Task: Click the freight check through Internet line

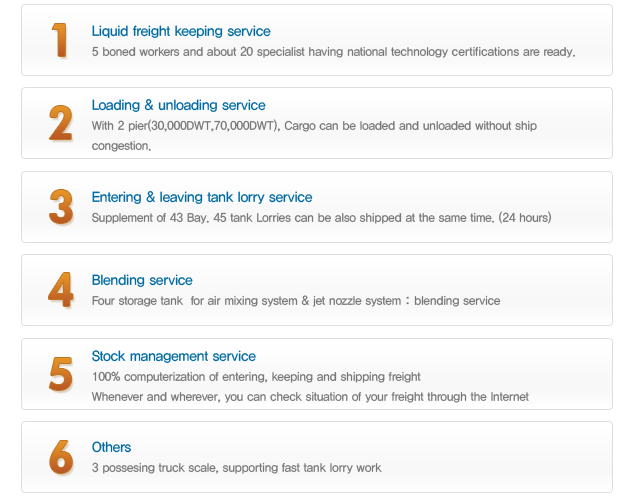Action: tap(310, 397)
